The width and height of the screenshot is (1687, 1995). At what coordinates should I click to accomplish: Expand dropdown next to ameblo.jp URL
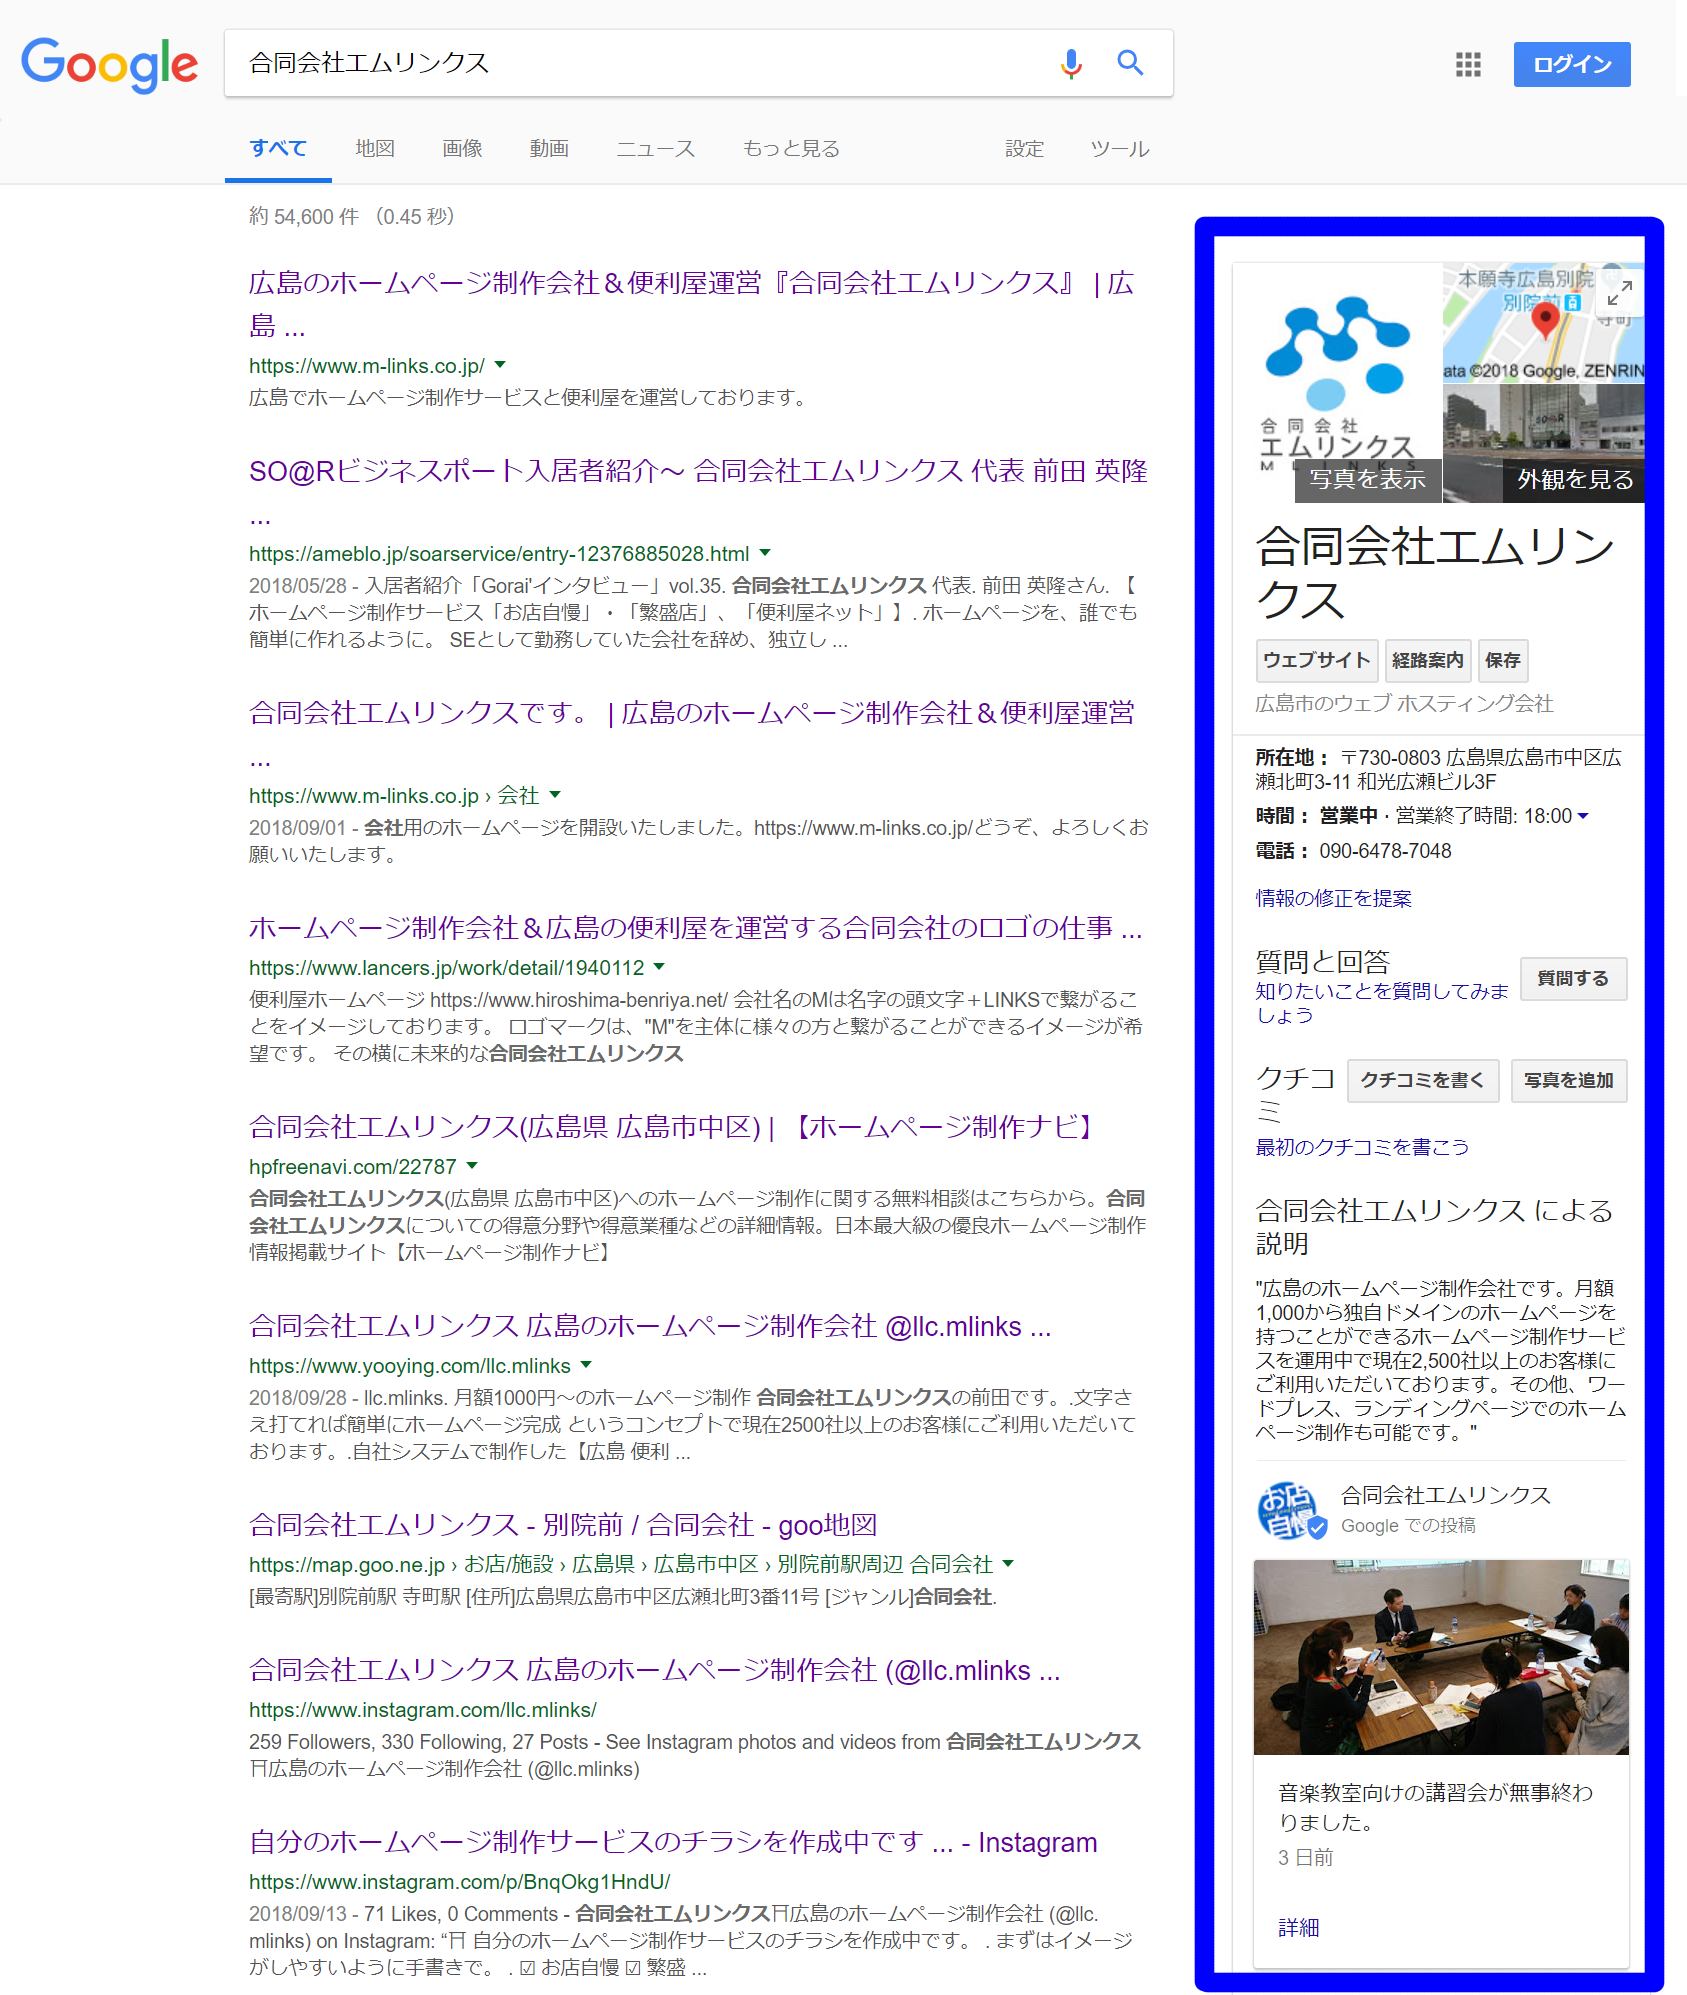[765, 552]
